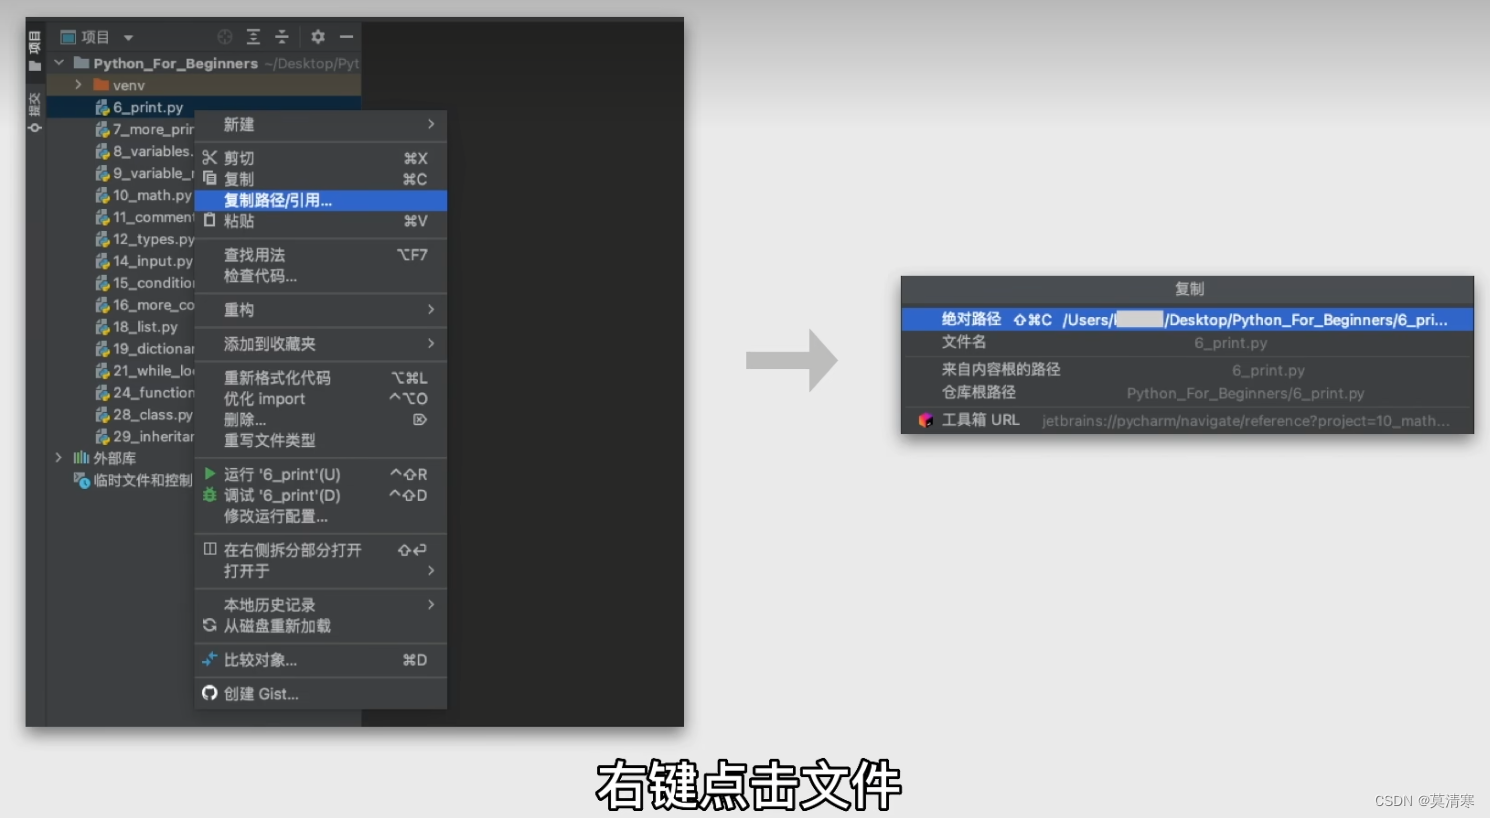The width and height of the screenshot is (1490, 818).
Task: Expand the venv folder
Action: (78, 85)
